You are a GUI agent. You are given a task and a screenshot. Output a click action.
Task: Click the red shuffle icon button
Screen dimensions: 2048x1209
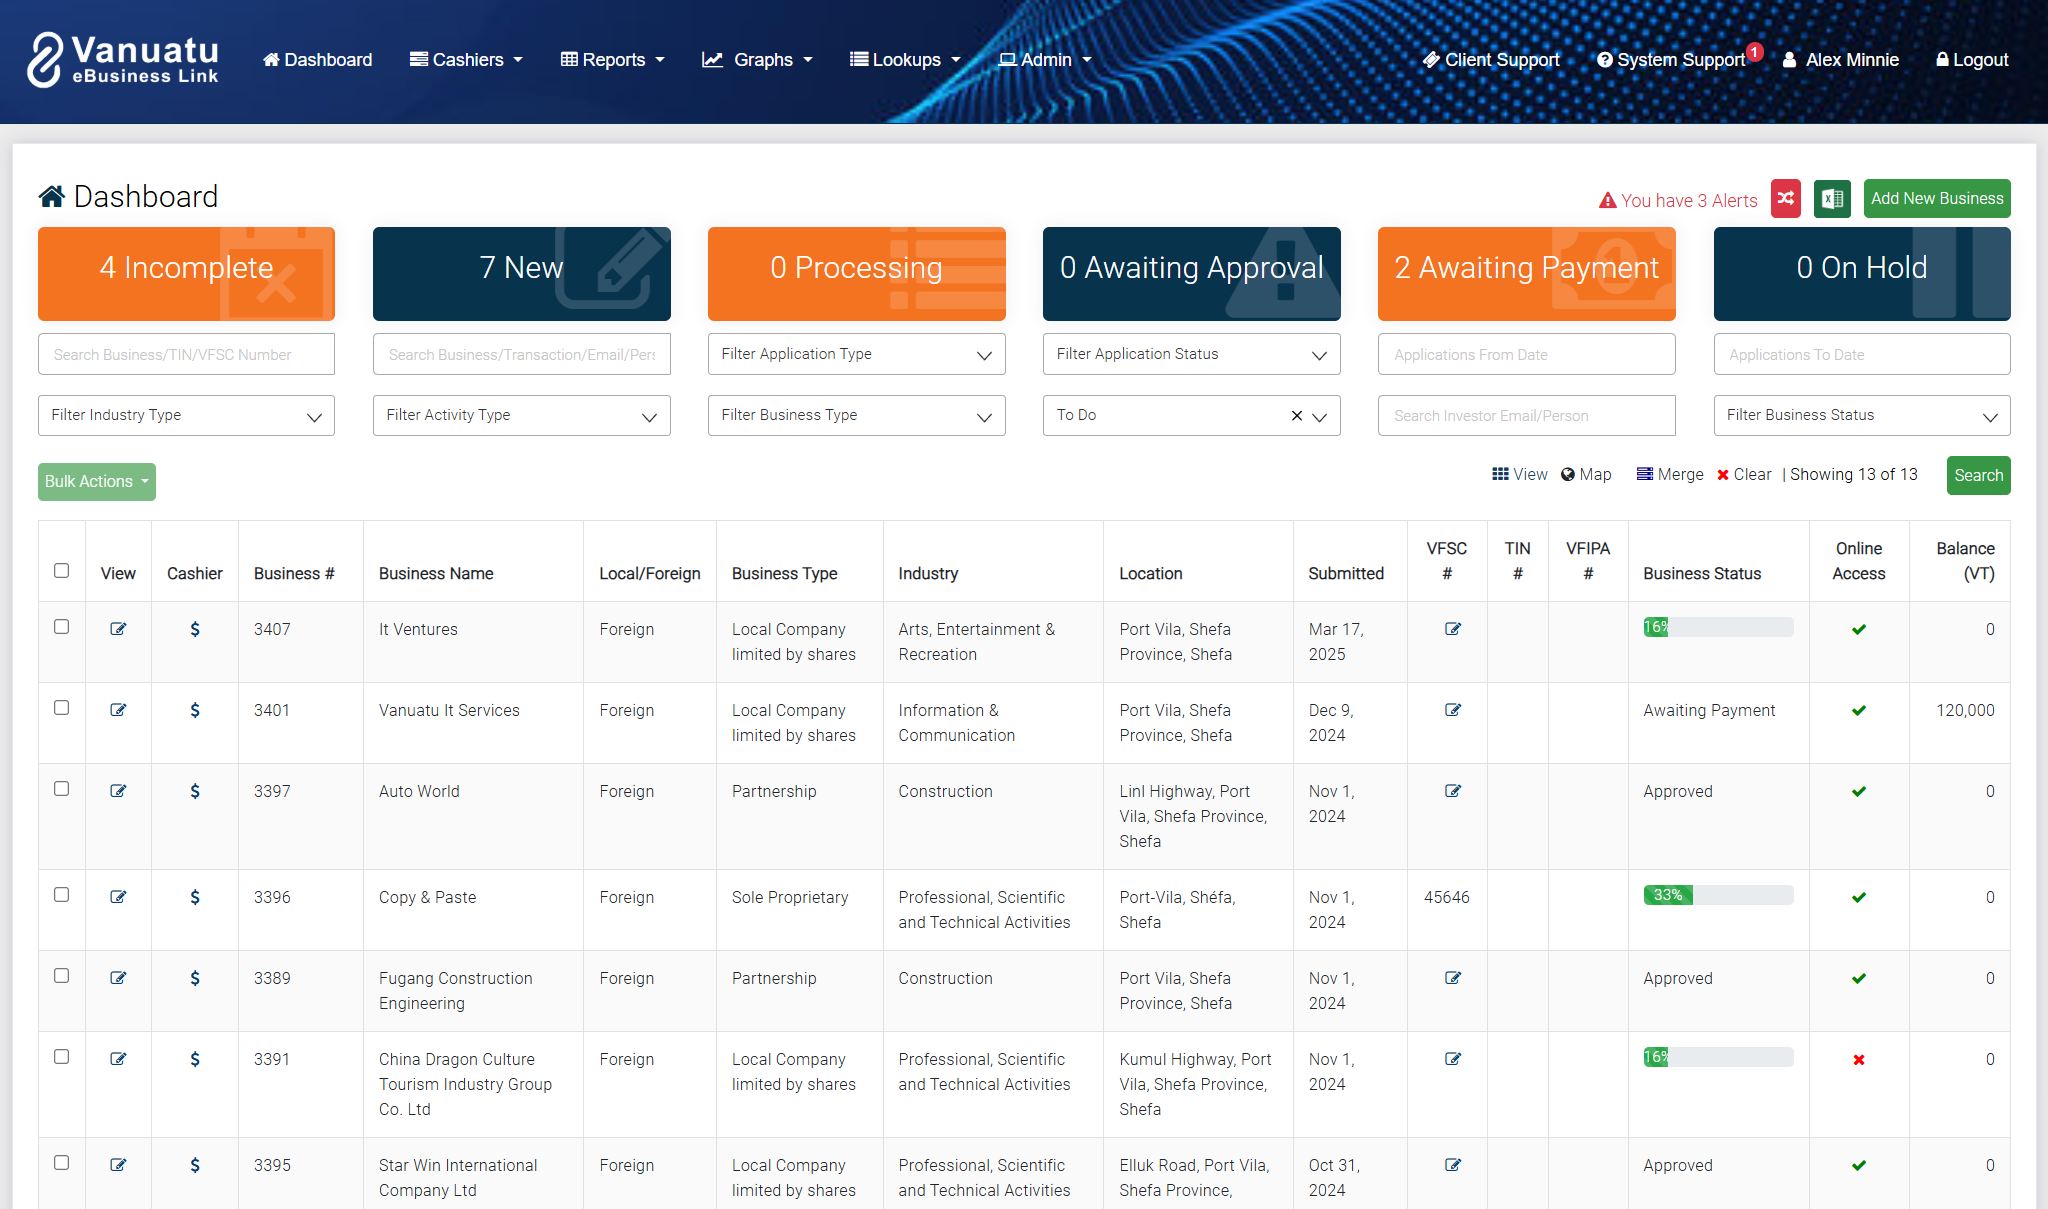pos(1785,198)
